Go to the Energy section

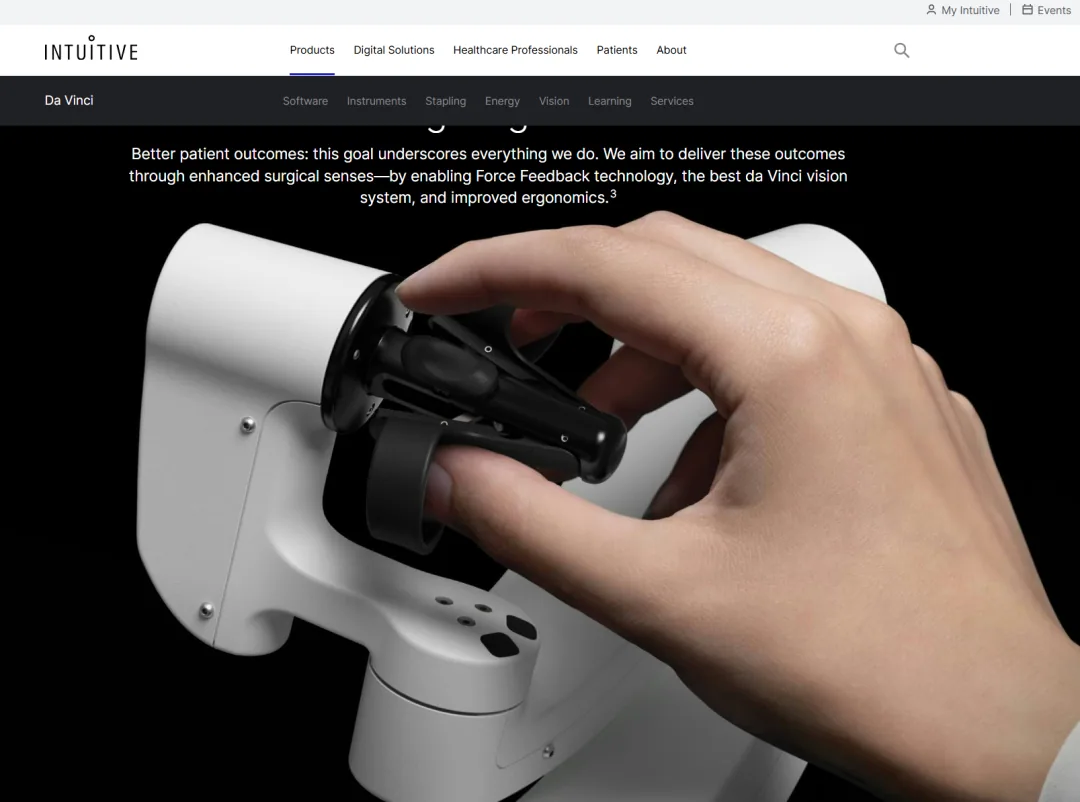pos(502,101)
